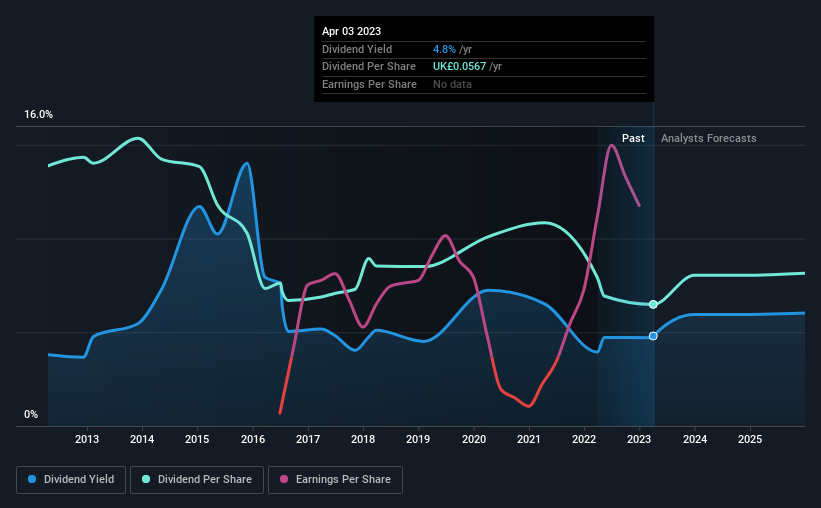Click the 4.8% dividend yield value

444,49
